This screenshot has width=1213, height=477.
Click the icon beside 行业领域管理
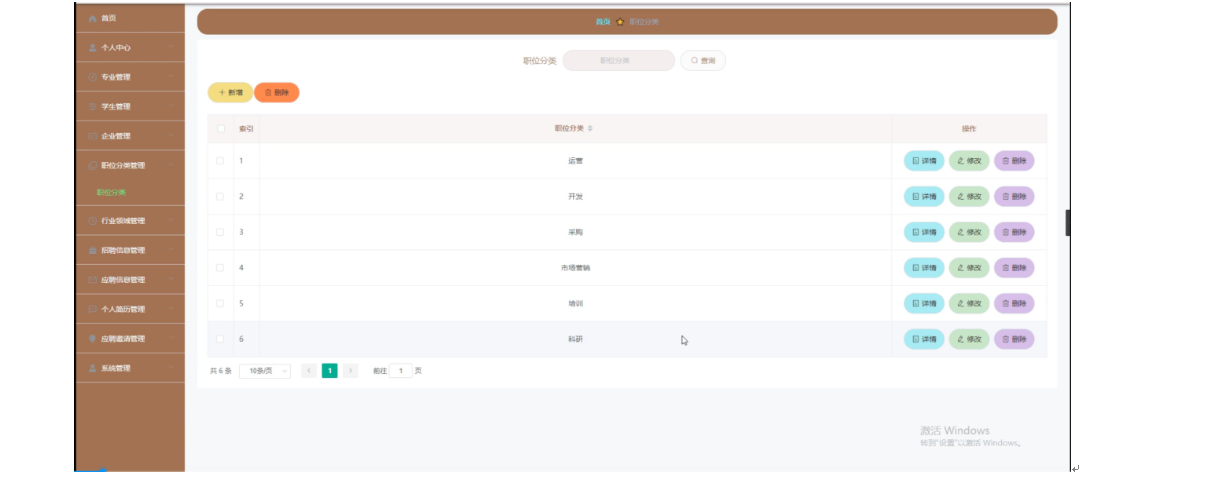92,221
